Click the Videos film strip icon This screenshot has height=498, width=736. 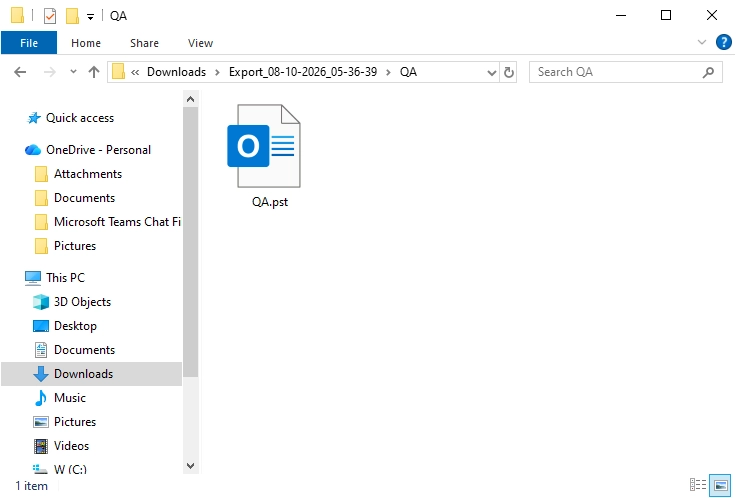point(41,446)
